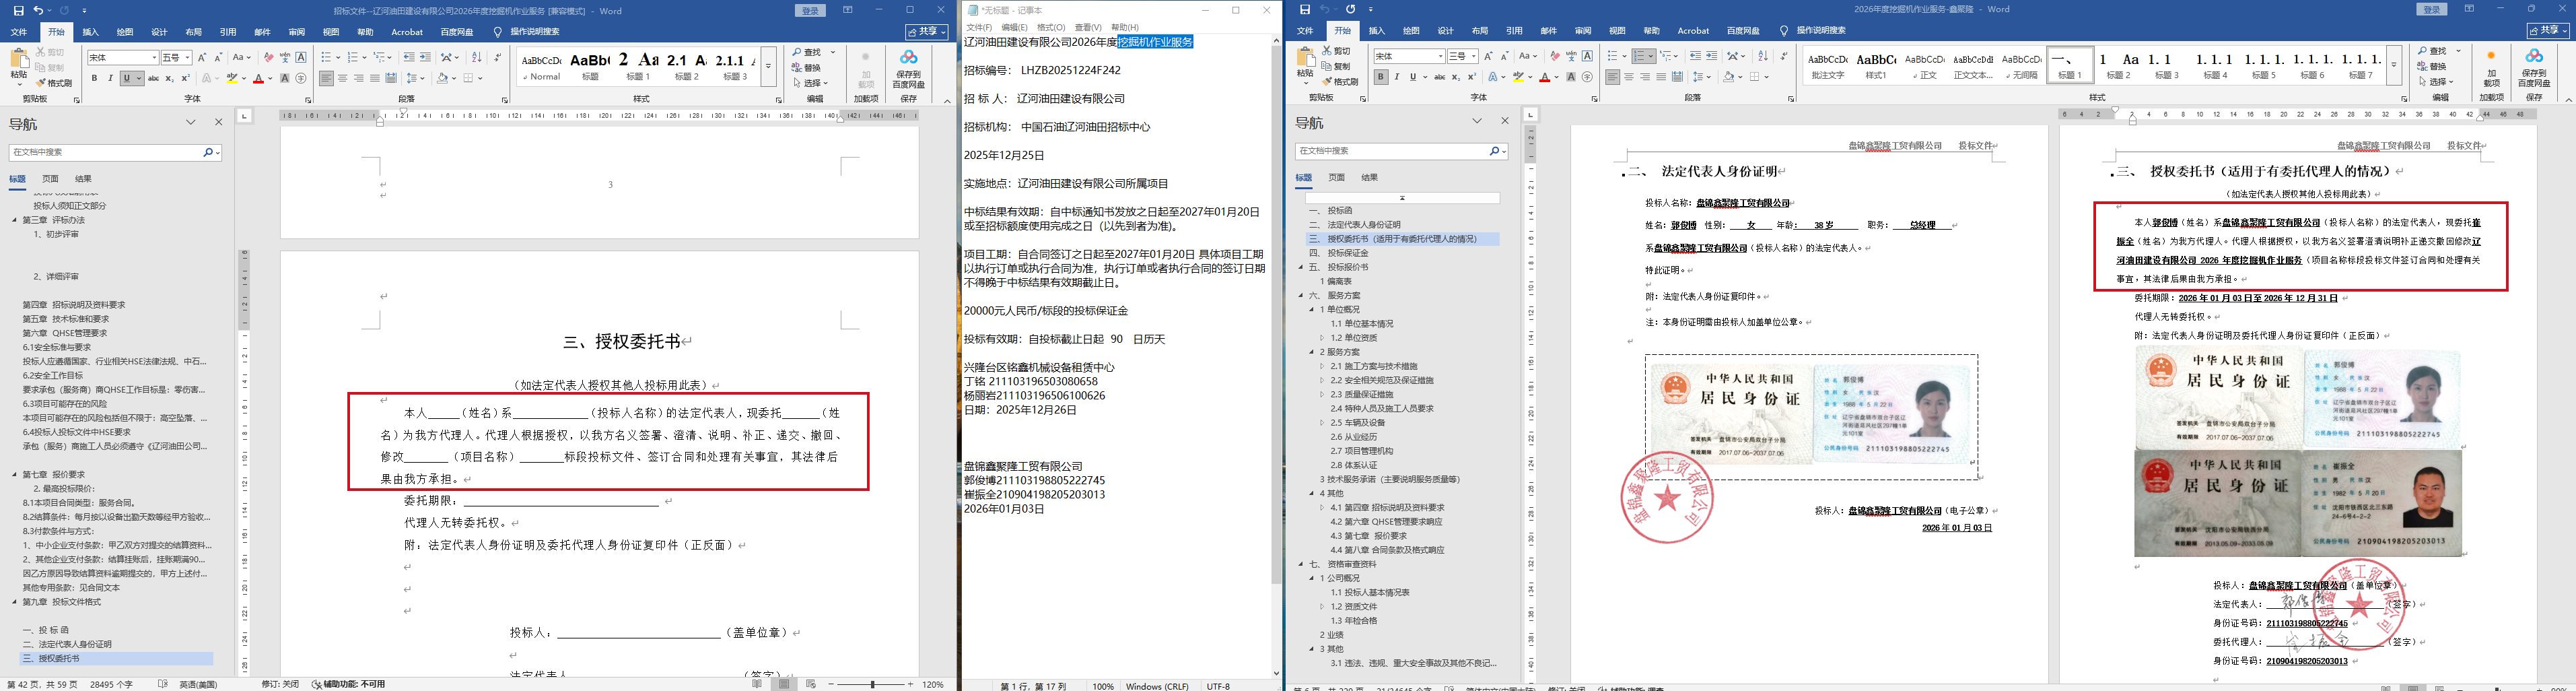Align text right in left Word ribbon
This screenshot has height=691, width=2576.
pyautogui.click(x=359, y=78)
